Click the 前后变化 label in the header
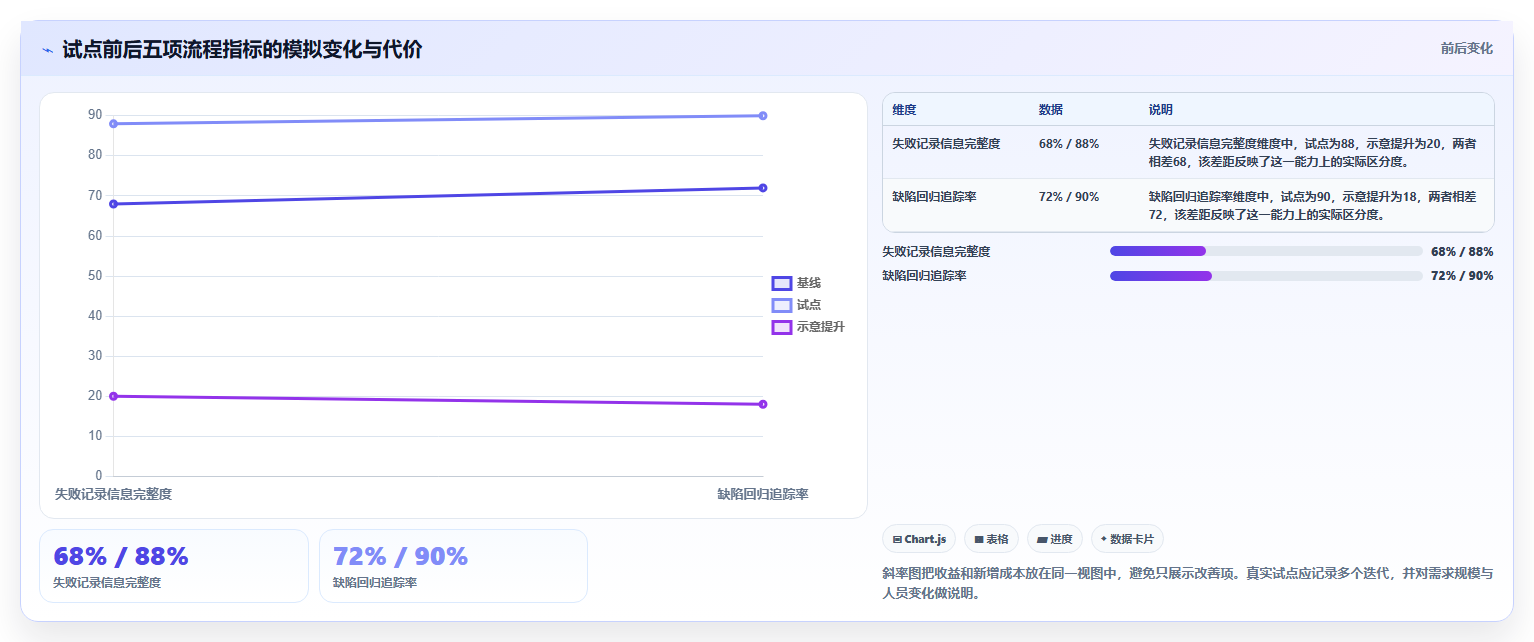The width and height of the screenshot is (1534, 642). (x=1467, y=48)
